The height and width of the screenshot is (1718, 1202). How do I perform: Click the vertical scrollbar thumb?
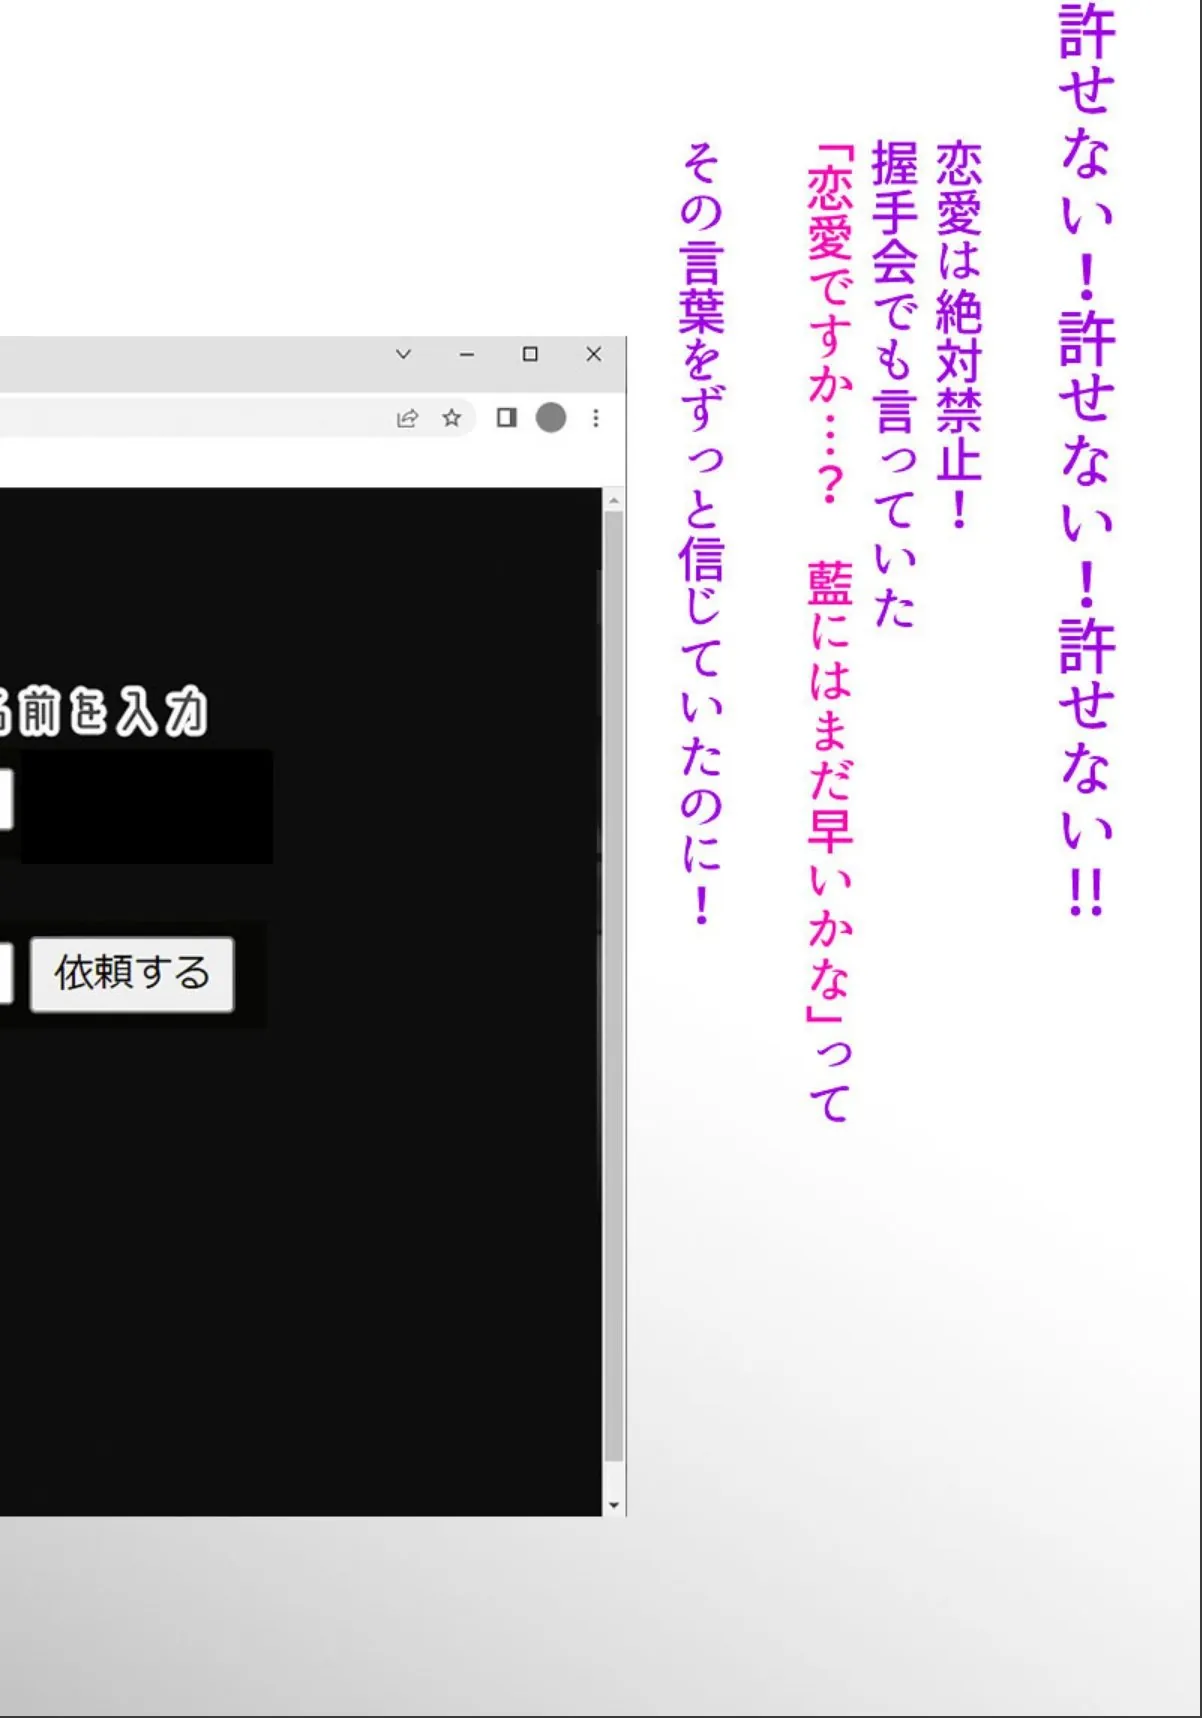coord(614,987)
